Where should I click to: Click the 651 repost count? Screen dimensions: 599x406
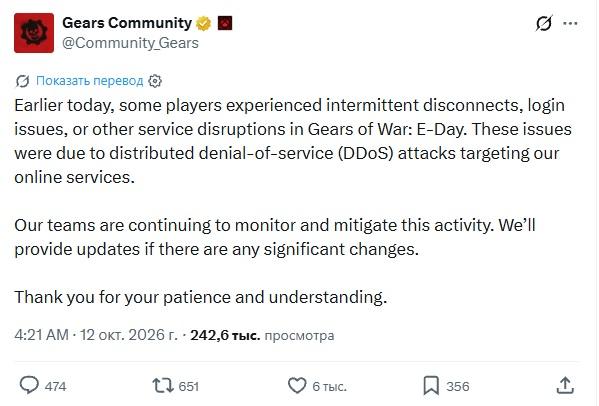coord(189,387)
